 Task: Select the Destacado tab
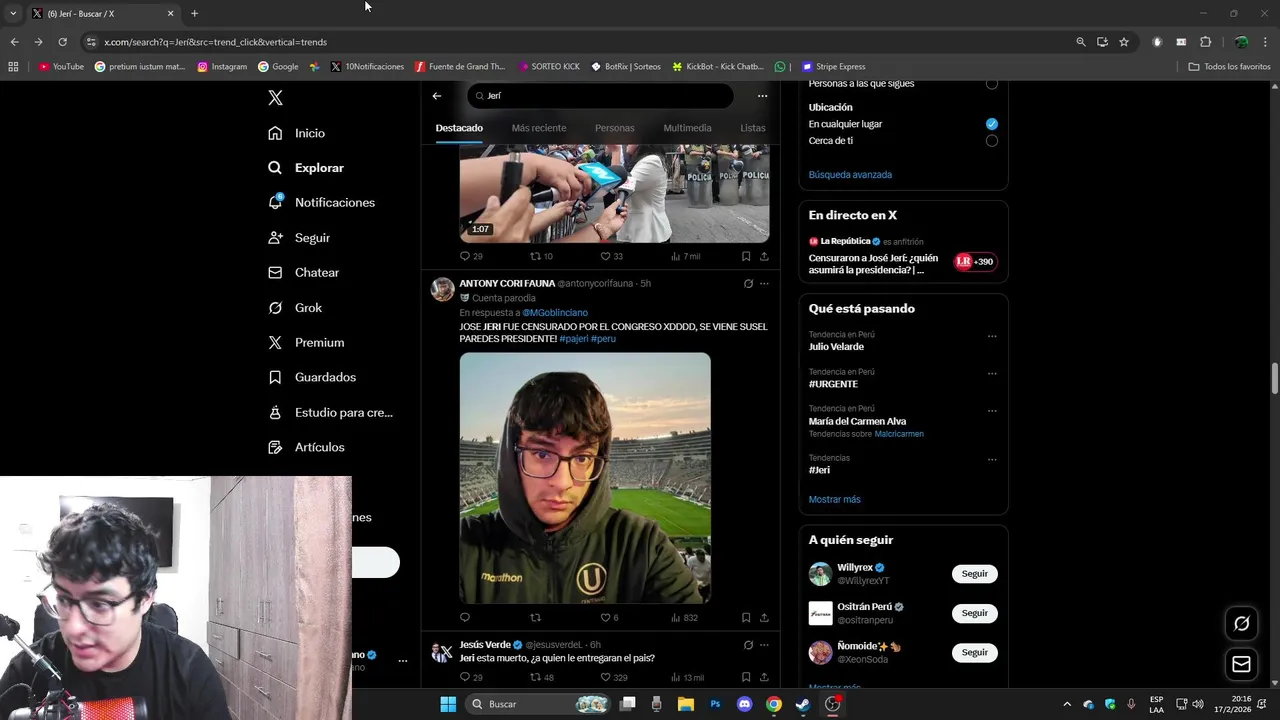[459, 128]
